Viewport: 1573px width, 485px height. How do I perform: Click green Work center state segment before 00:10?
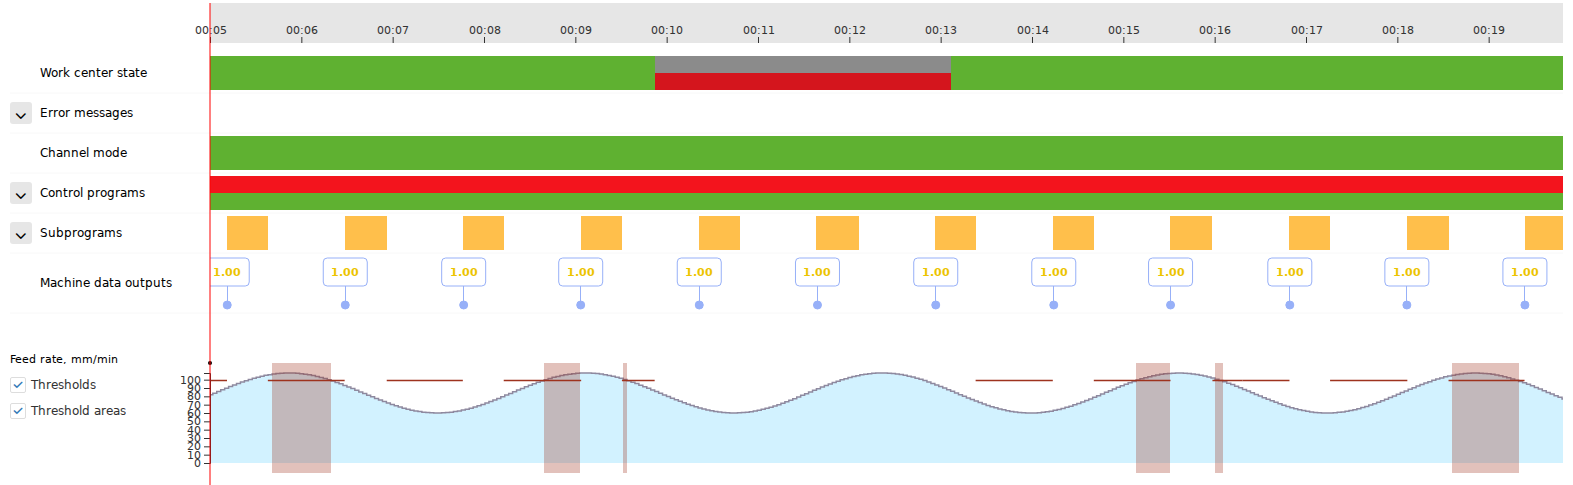432,73
